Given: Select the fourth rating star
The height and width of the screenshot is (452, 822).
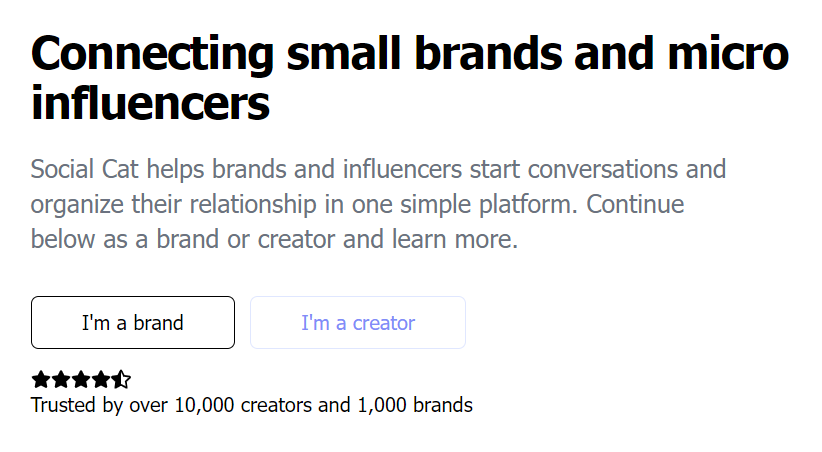Looking at the screenshot, I should tap(101, 380).
